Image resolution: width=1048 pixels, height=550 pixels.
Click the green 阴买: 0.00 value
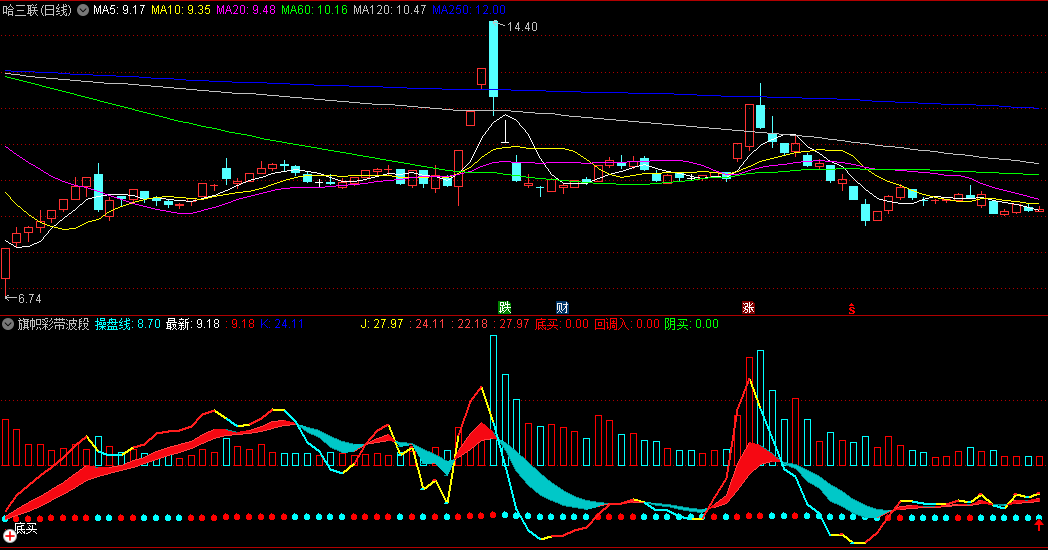click(692, 324)
